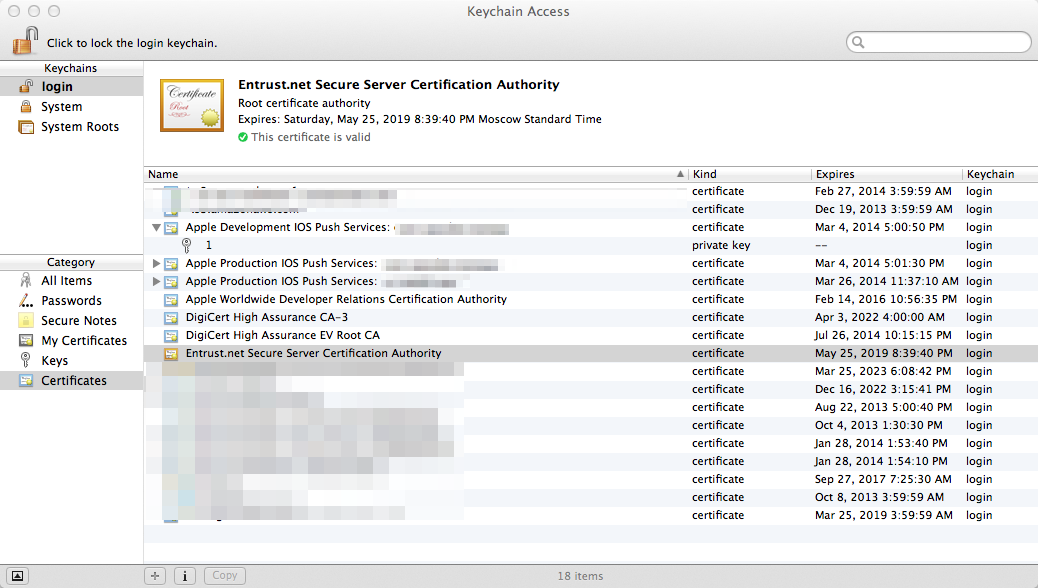1038x588 pixels.
Task: Click the Certificates category icon
Action: pyautogui.click(x=26, y=381)
